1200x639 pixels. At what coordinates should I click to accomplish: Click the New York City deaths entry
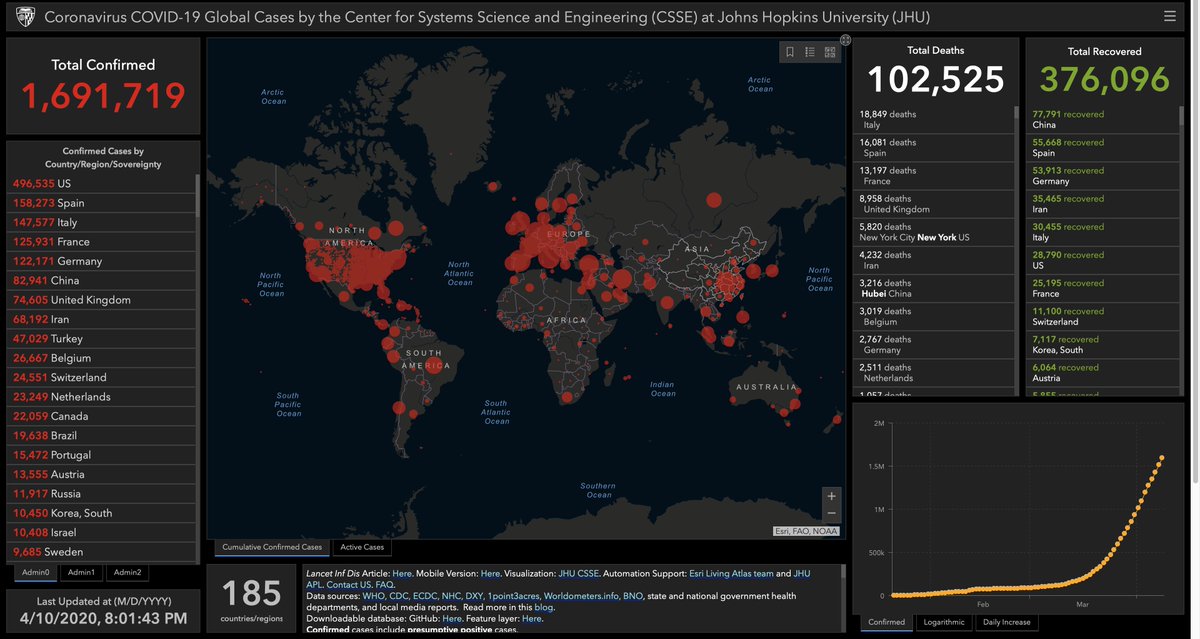934,232
